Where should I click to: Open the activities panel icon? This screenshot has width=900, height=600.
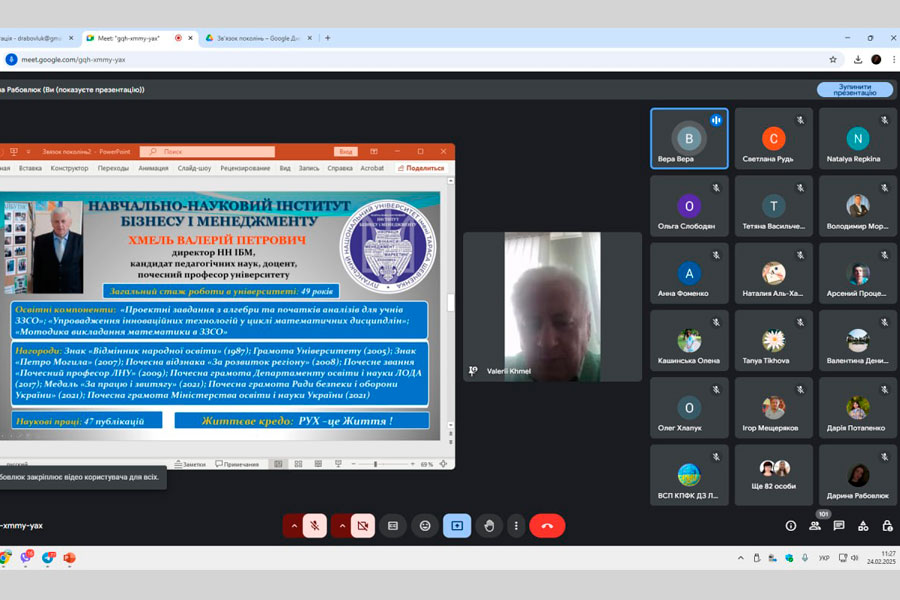pos(863,525)
